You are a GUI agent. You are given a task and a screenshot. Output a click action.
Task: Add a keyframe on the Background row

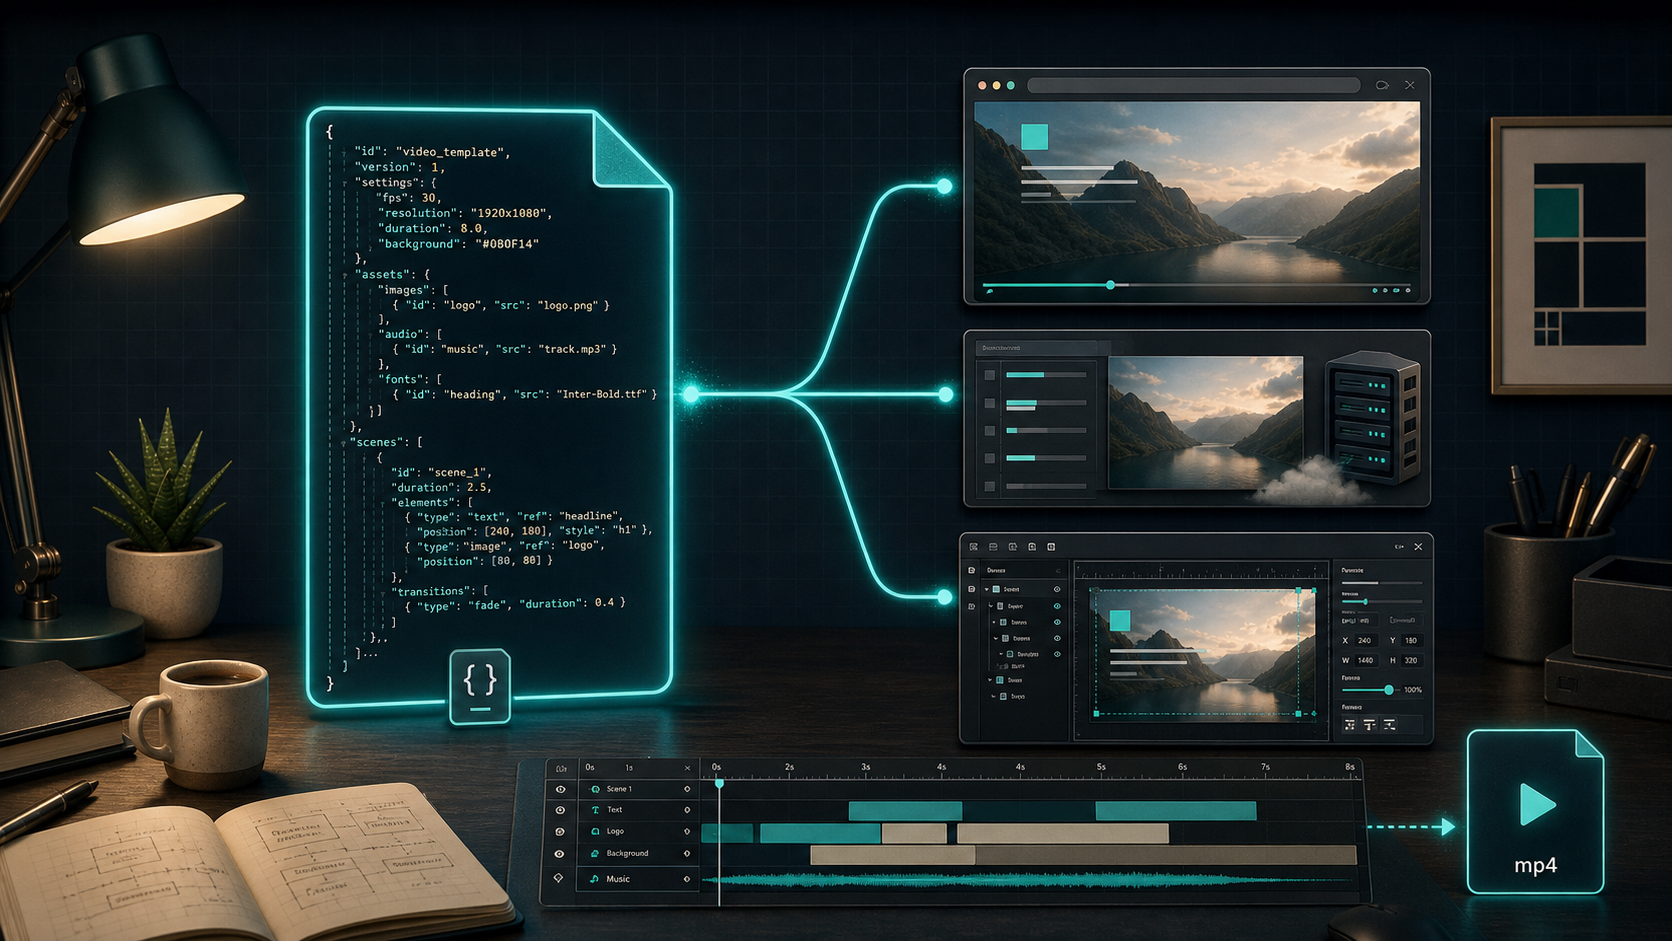click(687, 853)
